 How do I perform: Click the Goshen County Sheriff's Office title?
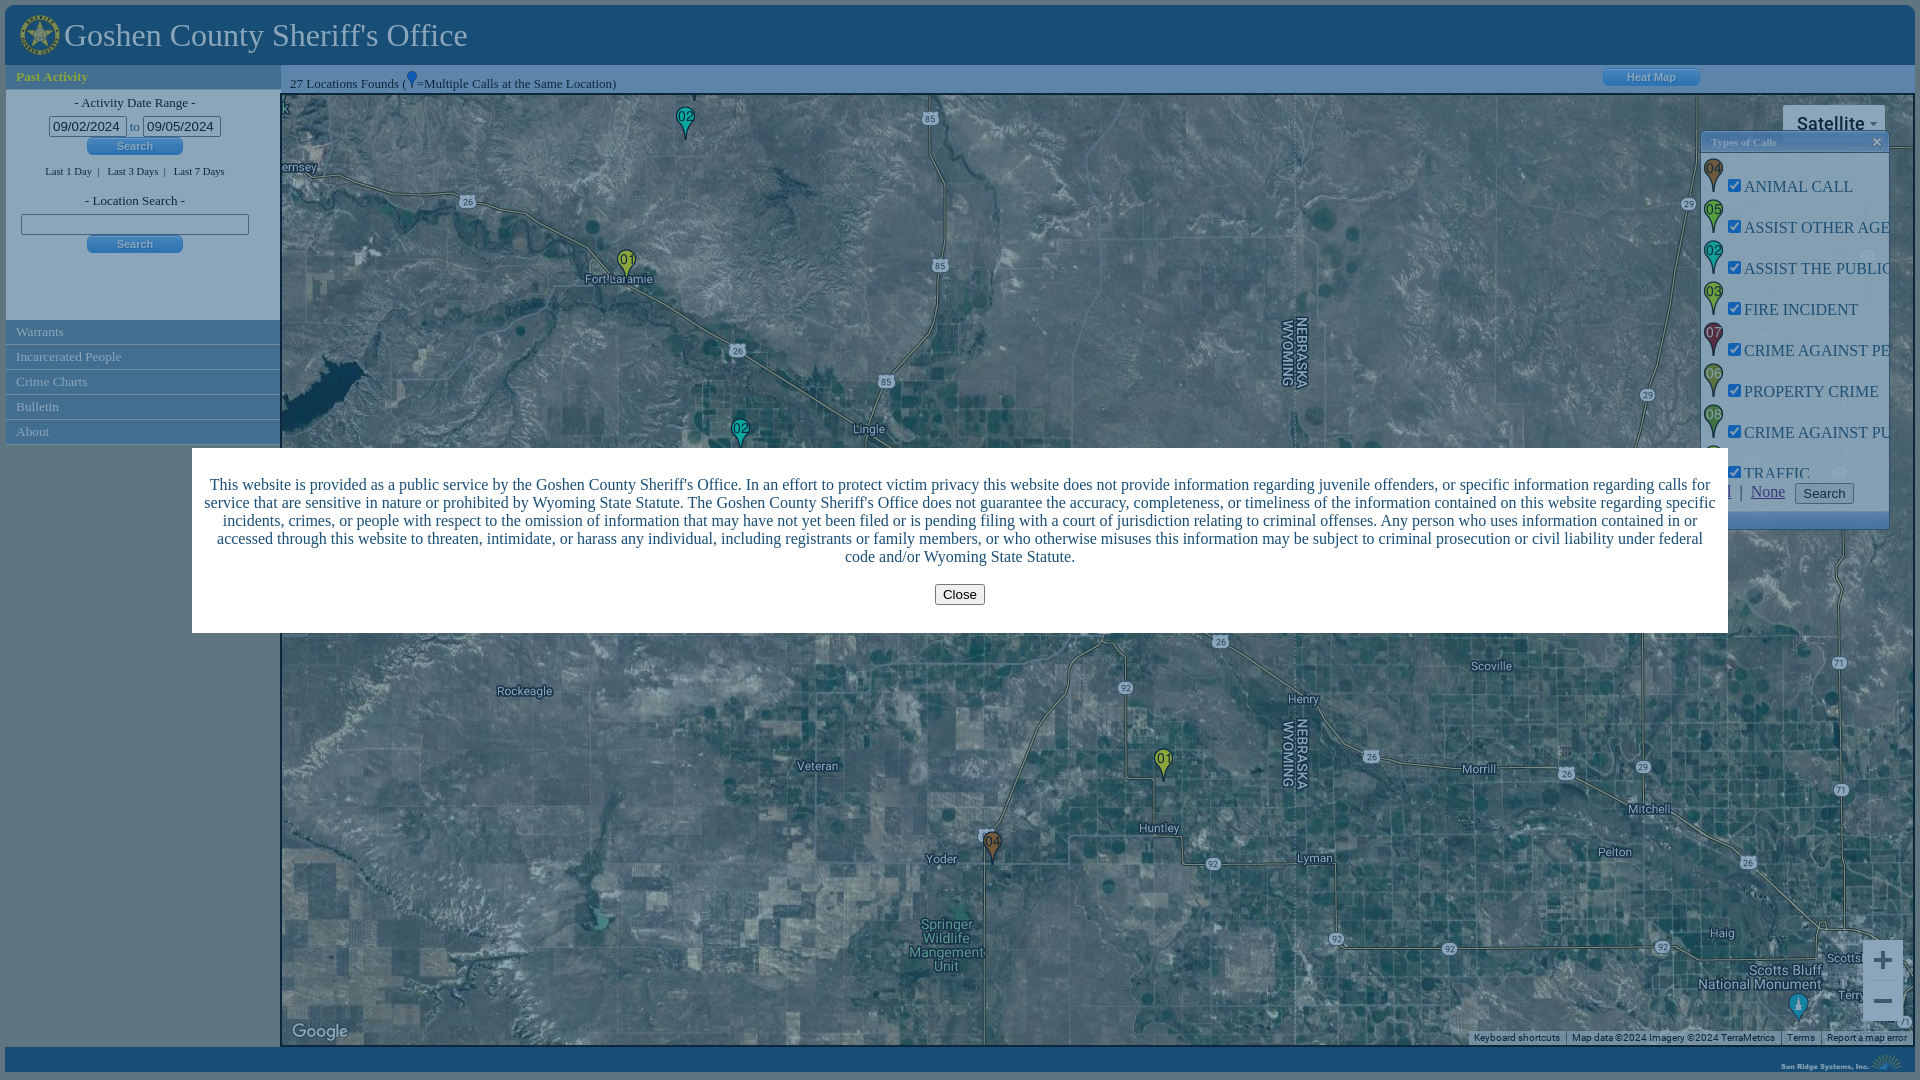(266, 35)
